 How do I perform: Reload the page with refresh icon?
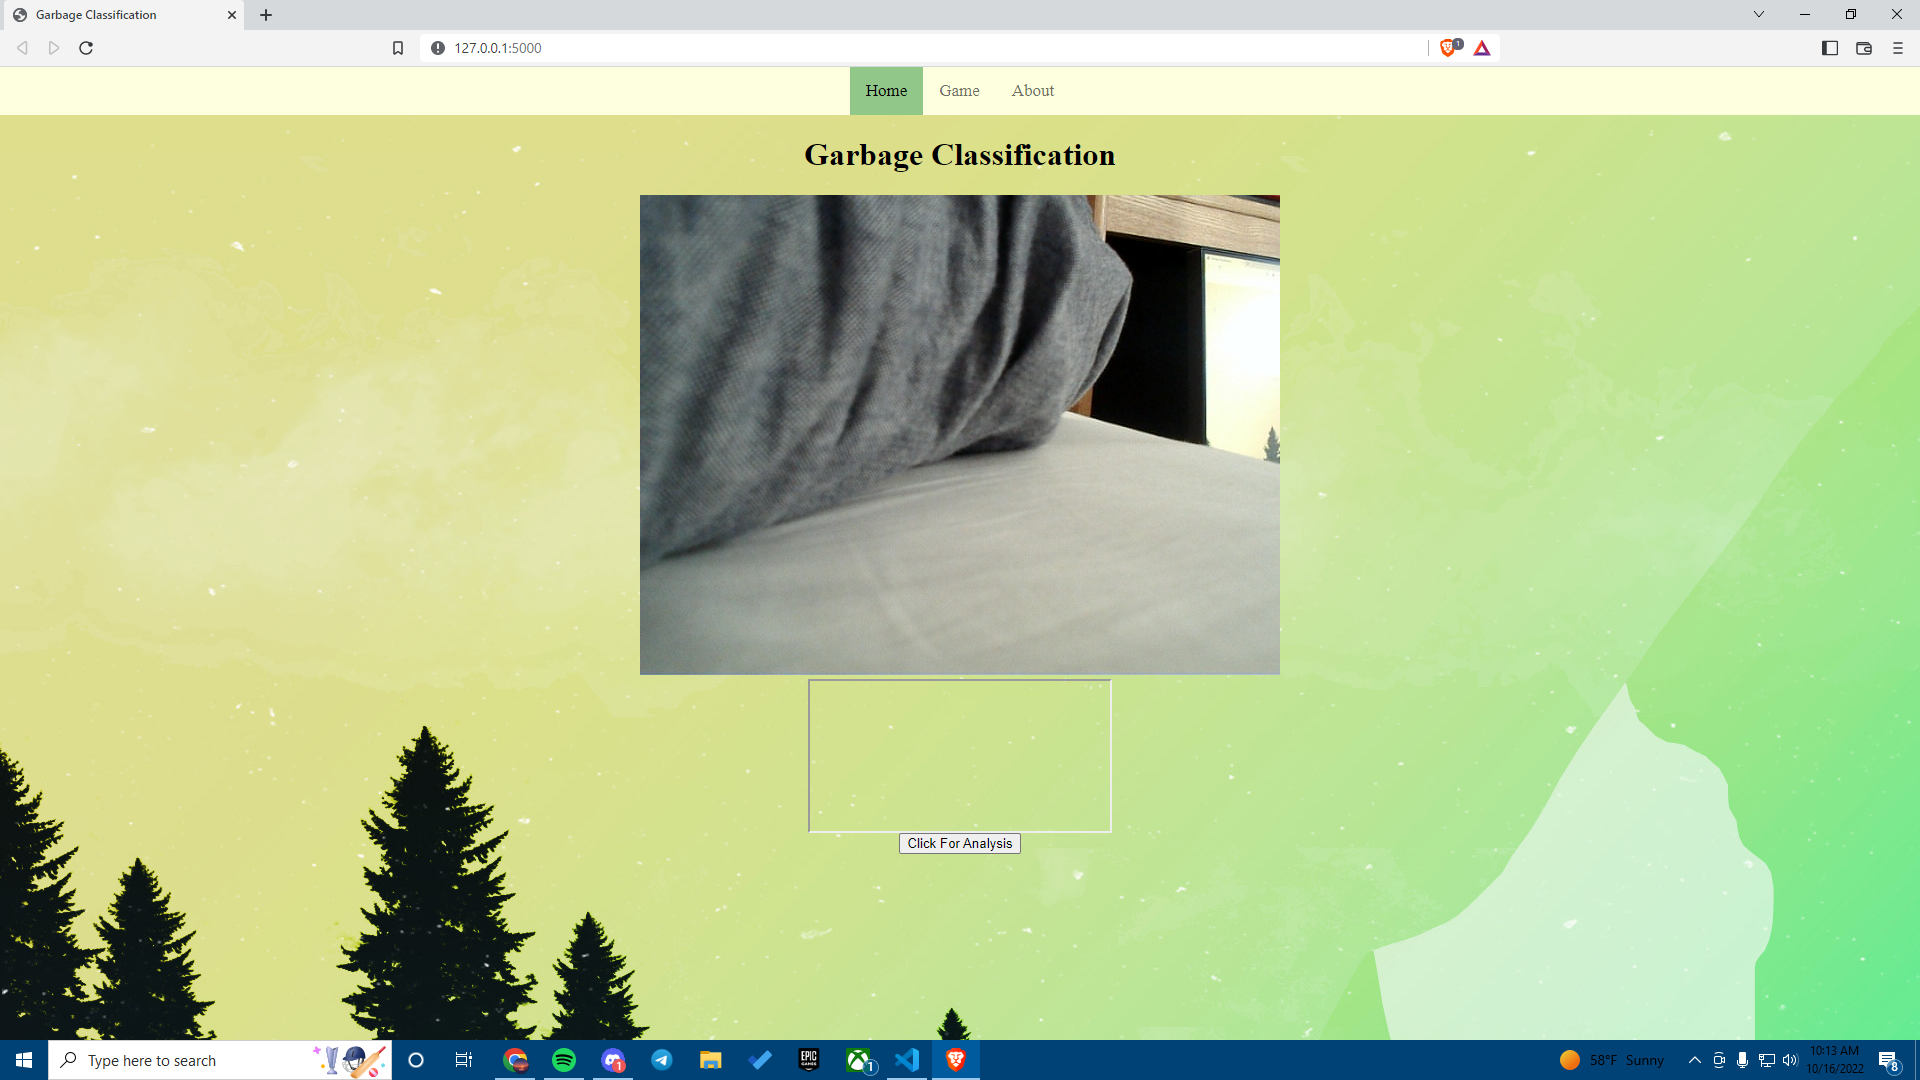pyautogui.click(x=86, y=48)
